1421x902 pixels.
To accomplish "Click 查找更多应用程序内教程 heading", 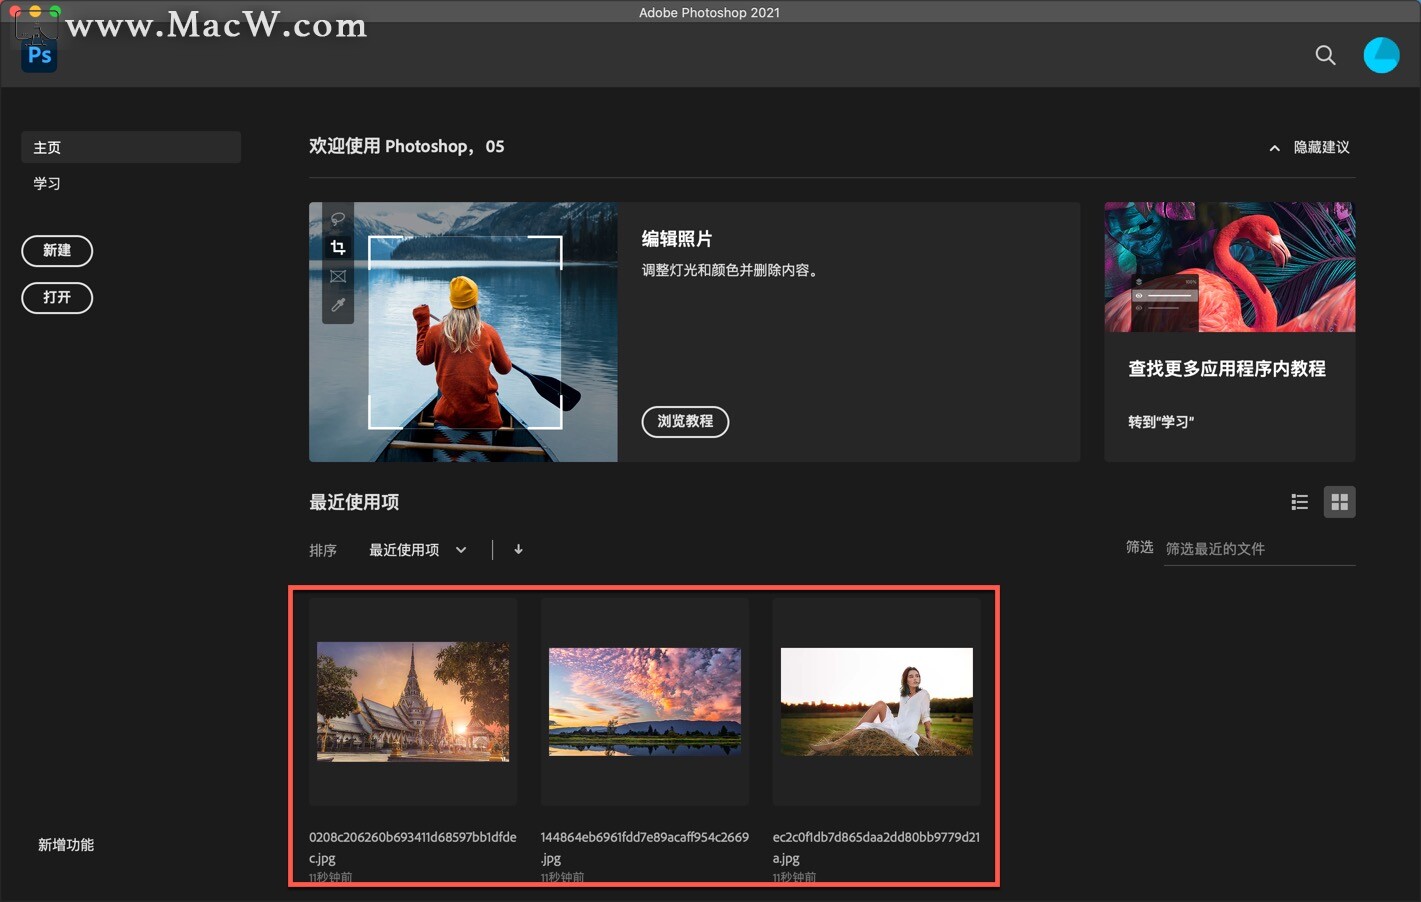I will click(x=1227, y=369).
